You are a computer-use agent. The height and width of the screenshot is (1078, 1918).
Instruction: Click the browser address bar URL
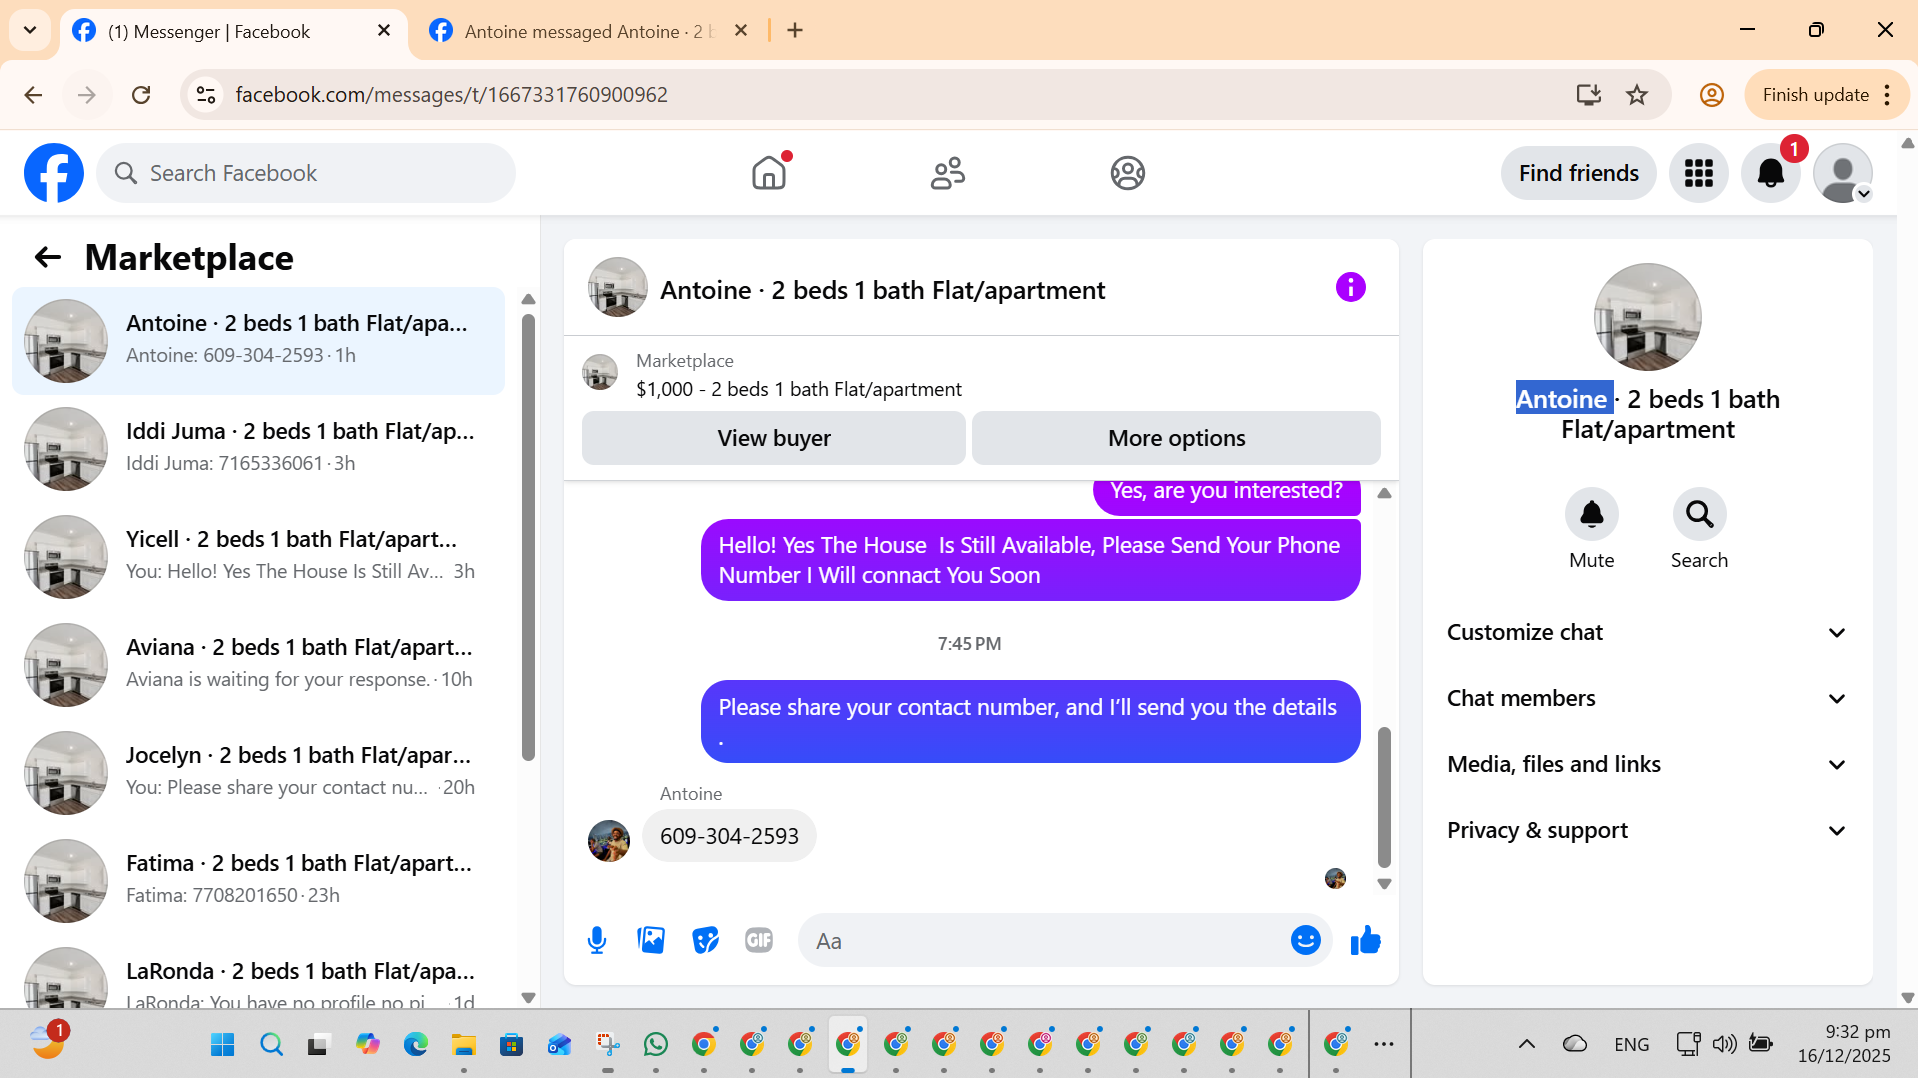click(x=451, y=95)
